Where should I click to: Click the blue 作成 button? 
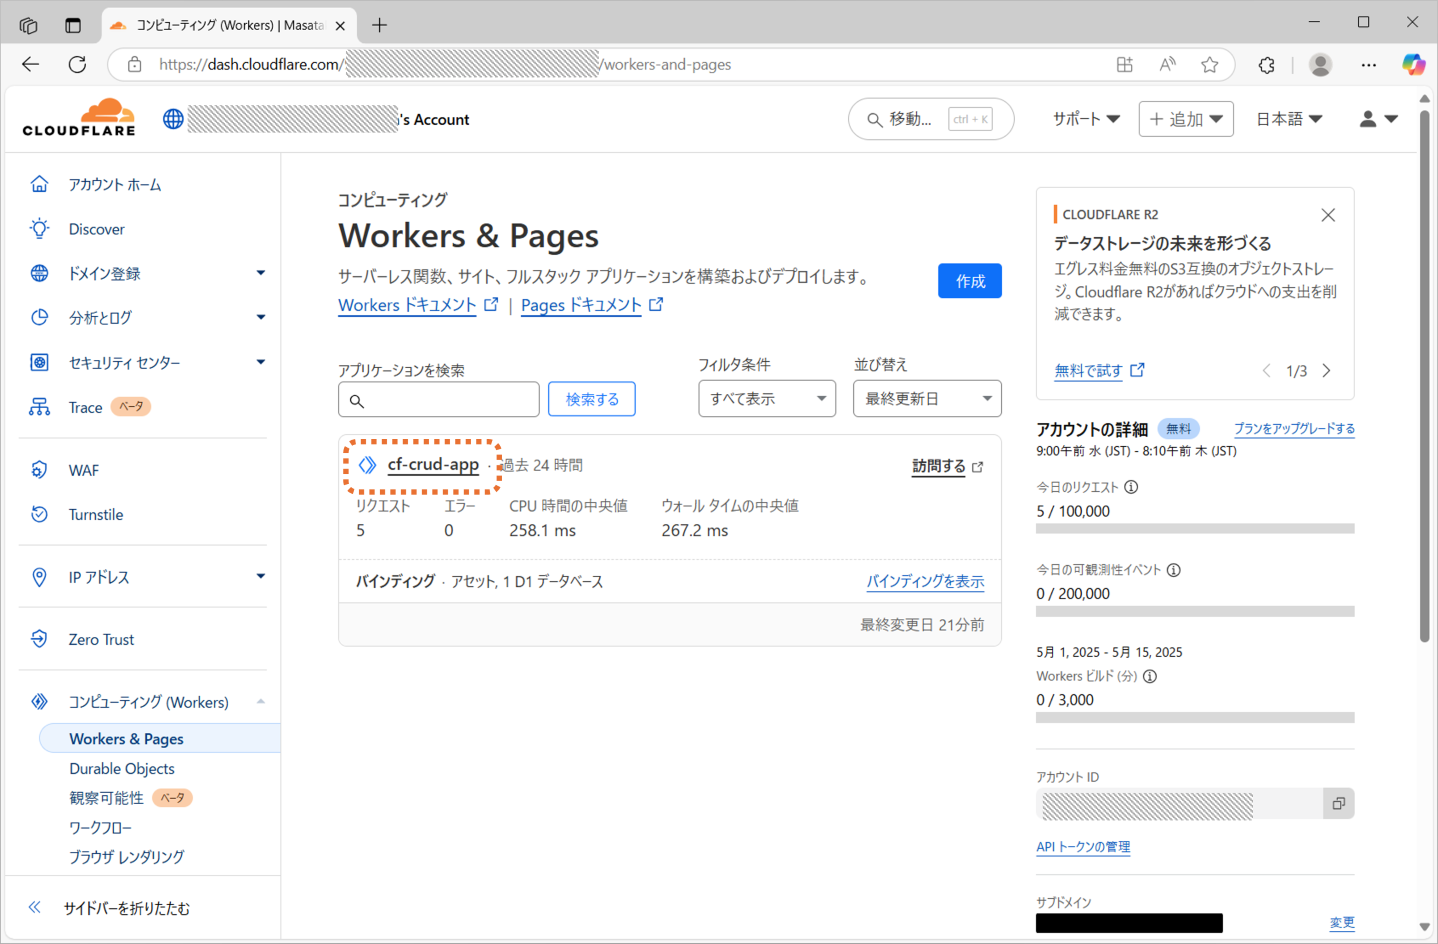tap(970, 281)
